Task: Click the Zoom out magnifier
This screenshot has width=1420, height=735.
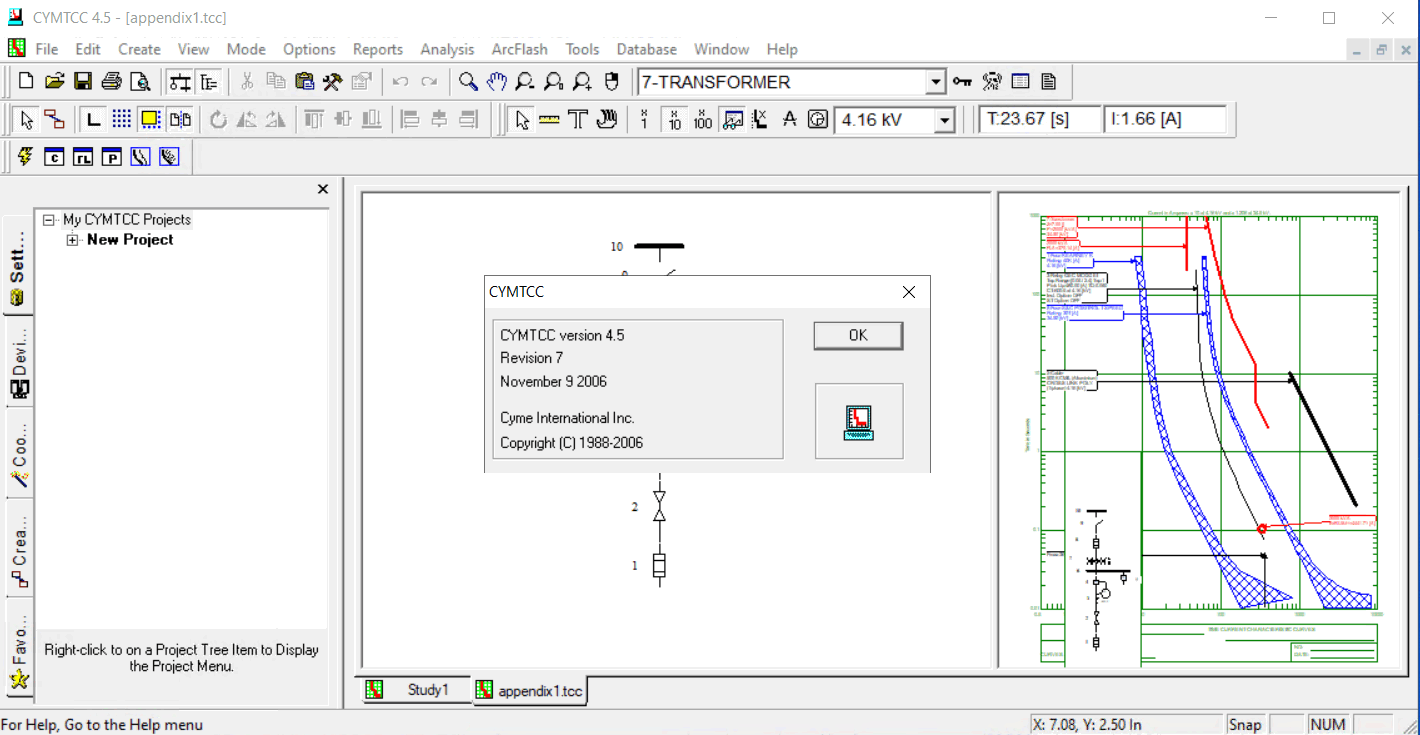Action: coord(525,82)
